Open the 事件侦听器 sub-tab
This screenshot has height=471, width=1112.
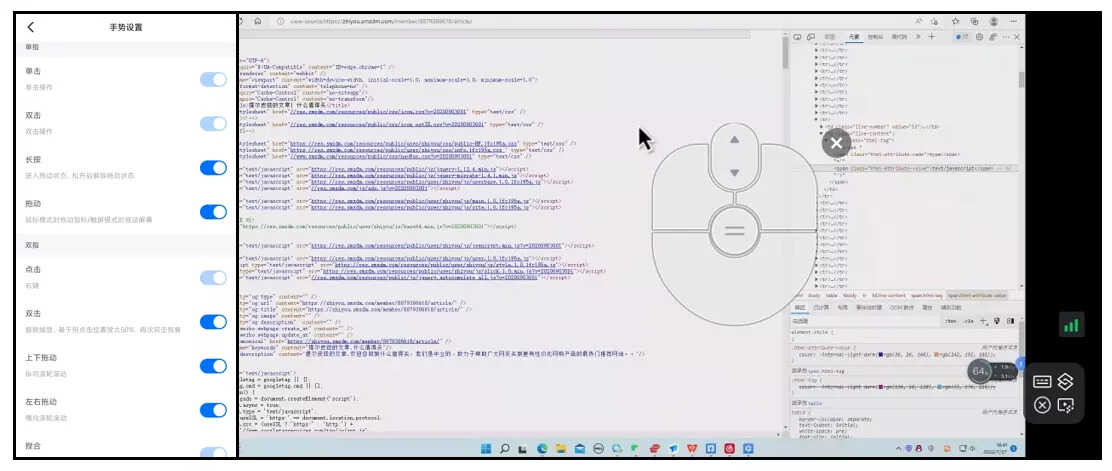[869, 308]
